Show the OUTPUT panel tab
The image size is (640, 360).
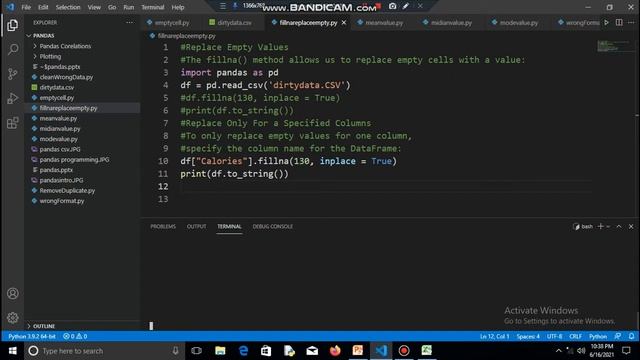point(196,227)
